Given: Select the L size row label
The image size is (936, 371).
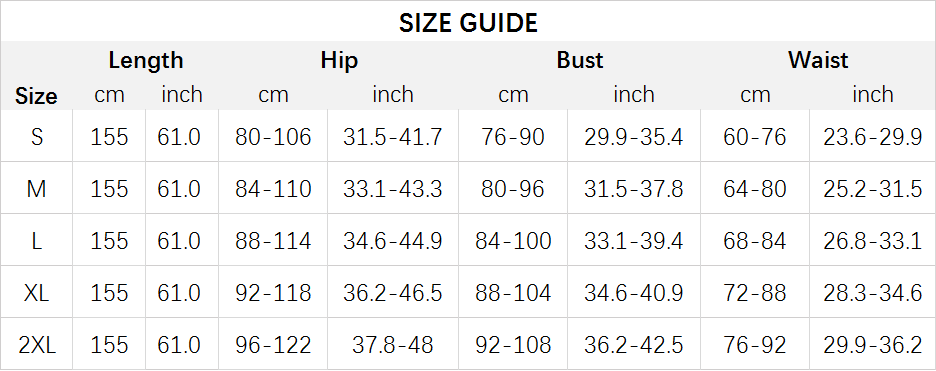Looking at the screenshot, I should (x=36, y=241).
